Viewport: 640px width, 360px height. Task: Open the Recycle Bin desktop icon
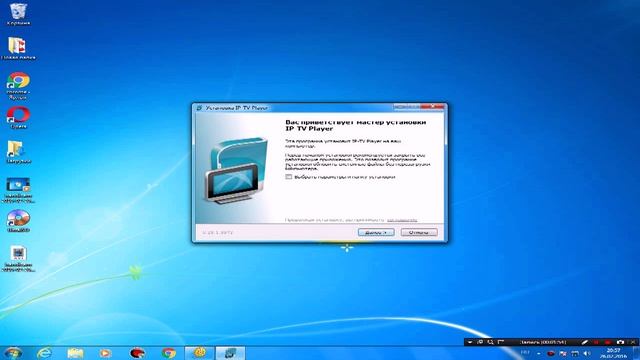tap(18, 14)
